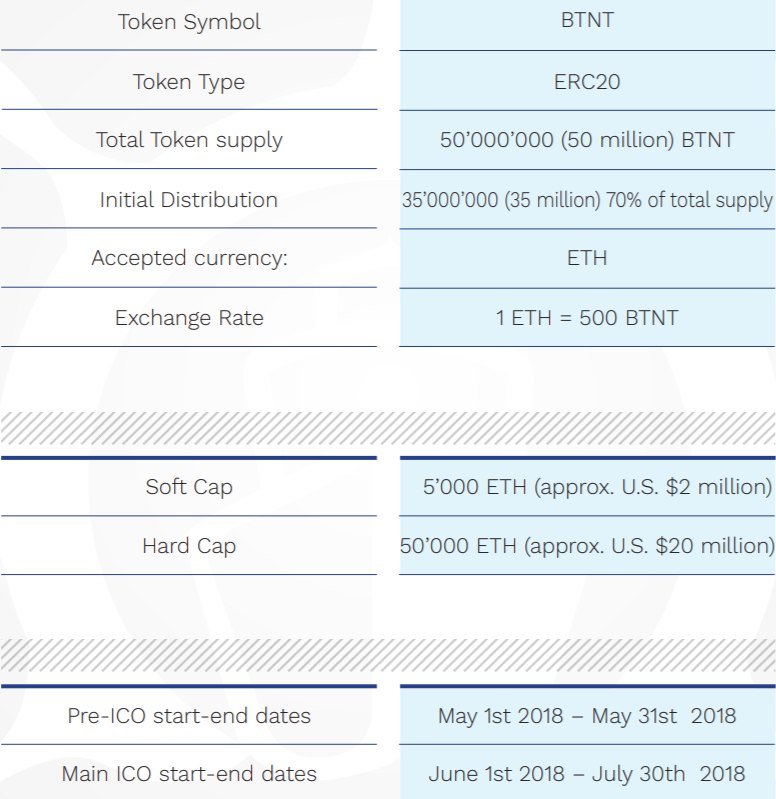Click the Token Symbol label

[x=189, y=22]
